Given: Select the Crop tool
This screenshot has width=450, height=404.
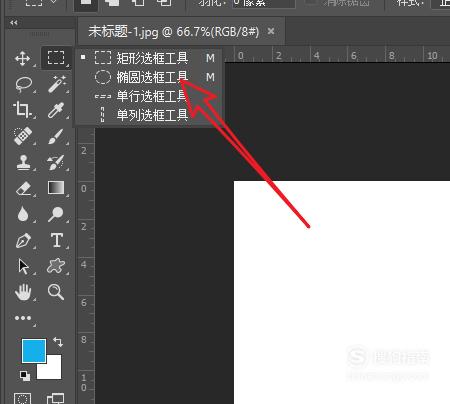Looking at the screenshot, I should (x=22, y=110).
